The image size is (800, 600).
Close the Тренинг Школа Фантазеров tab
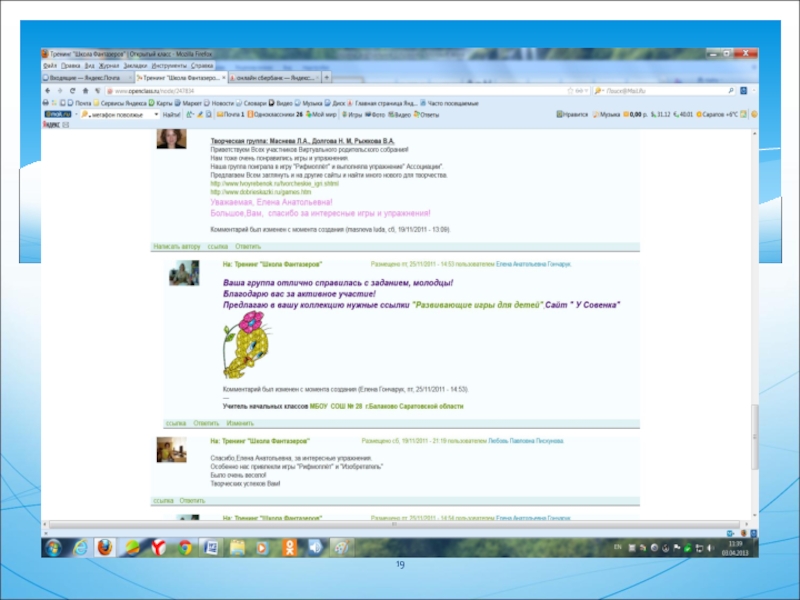(x=223, y=78)
